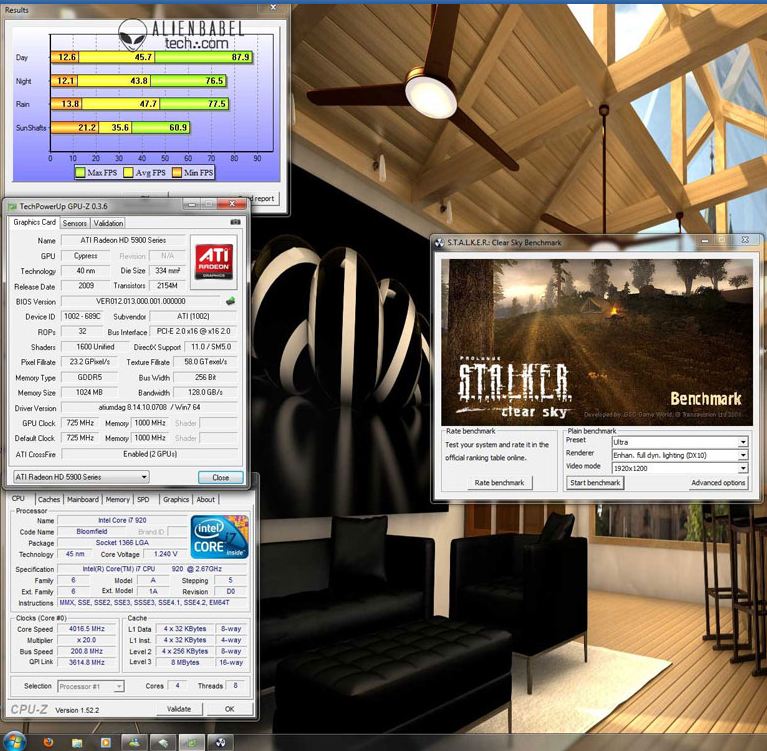Click the Rate benchmark button

pos(499,483)
